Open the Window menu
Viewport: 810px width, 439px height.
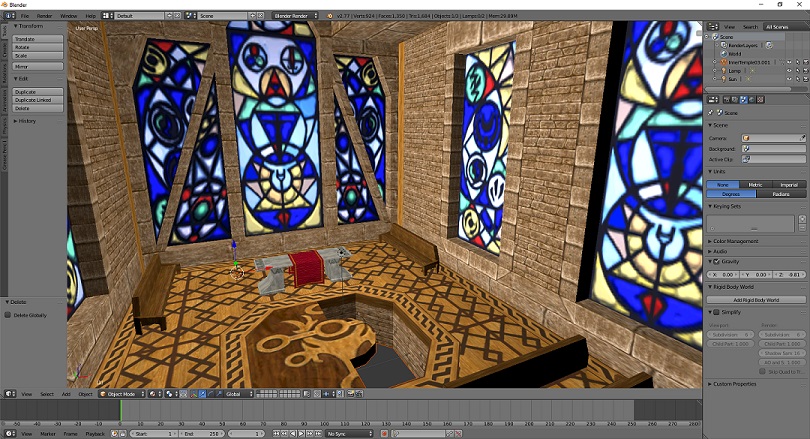(x=69, y=16)
